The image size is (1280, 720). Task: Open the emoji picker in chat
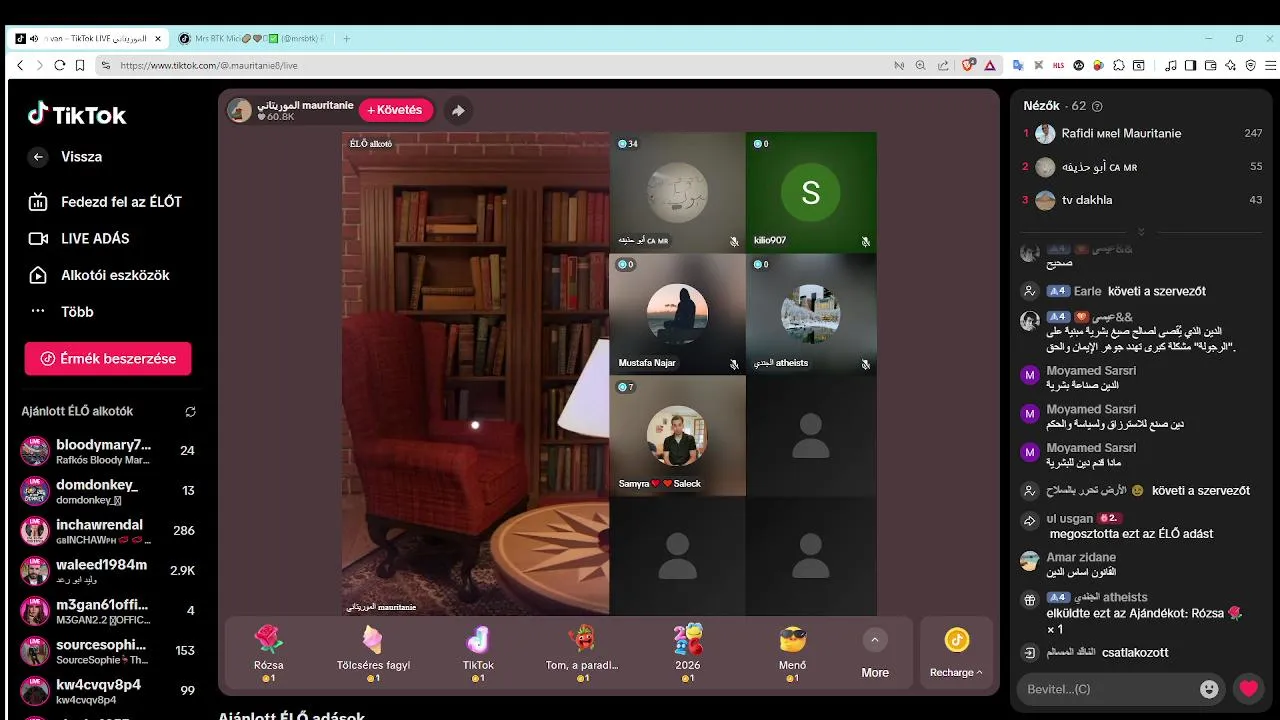click(x=1210, y=689)
